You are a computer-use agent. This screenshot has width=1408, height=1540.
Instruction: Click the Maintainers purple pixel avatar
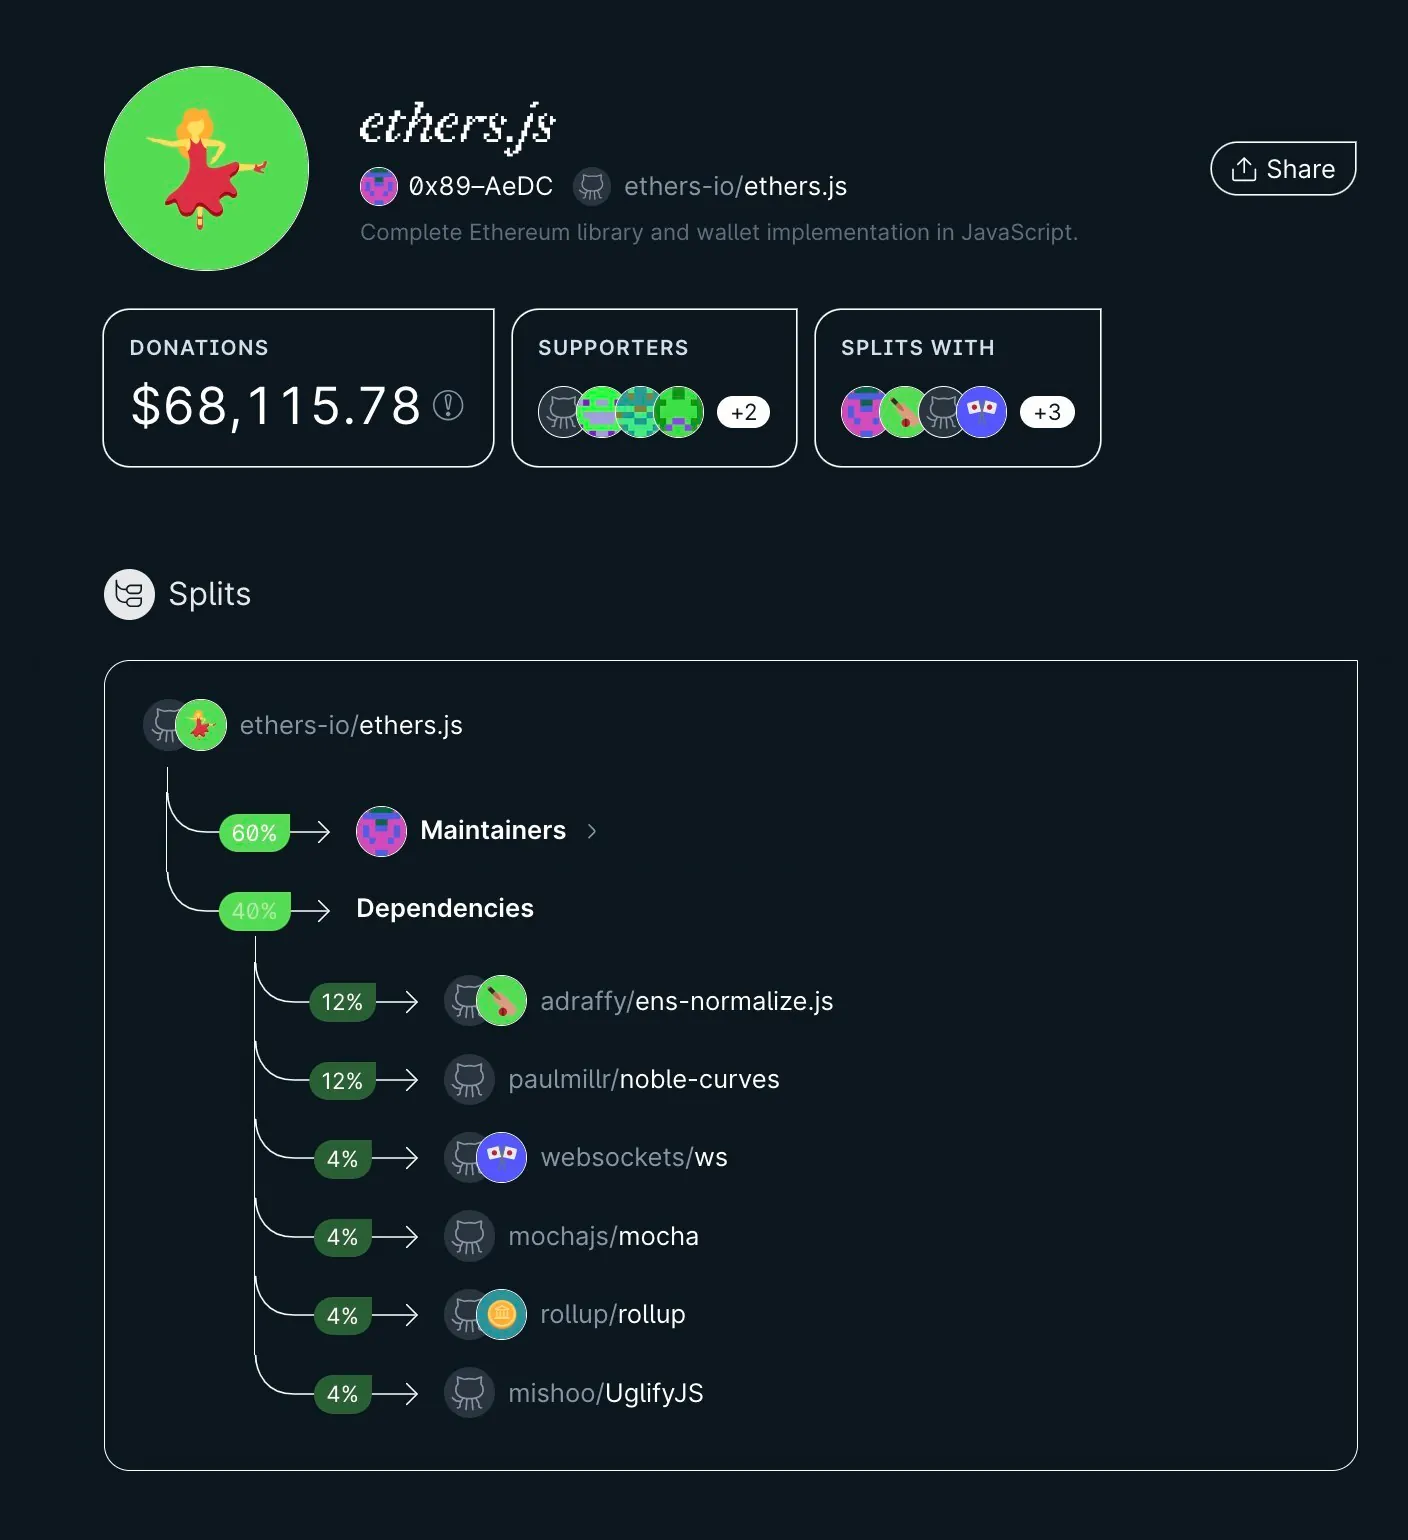coord(382,831)
